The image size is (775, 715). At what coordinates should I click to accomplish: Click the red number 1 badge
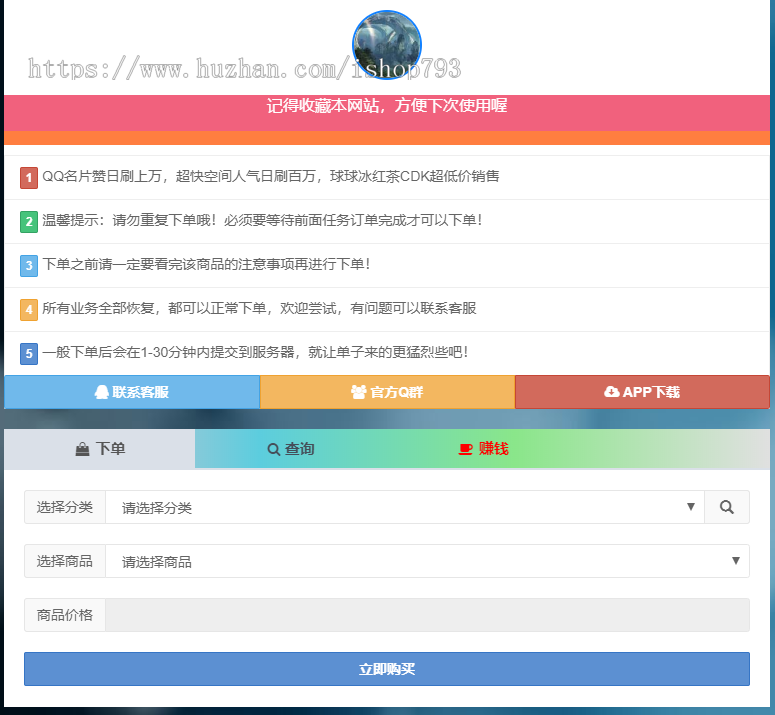coord(29,177)
